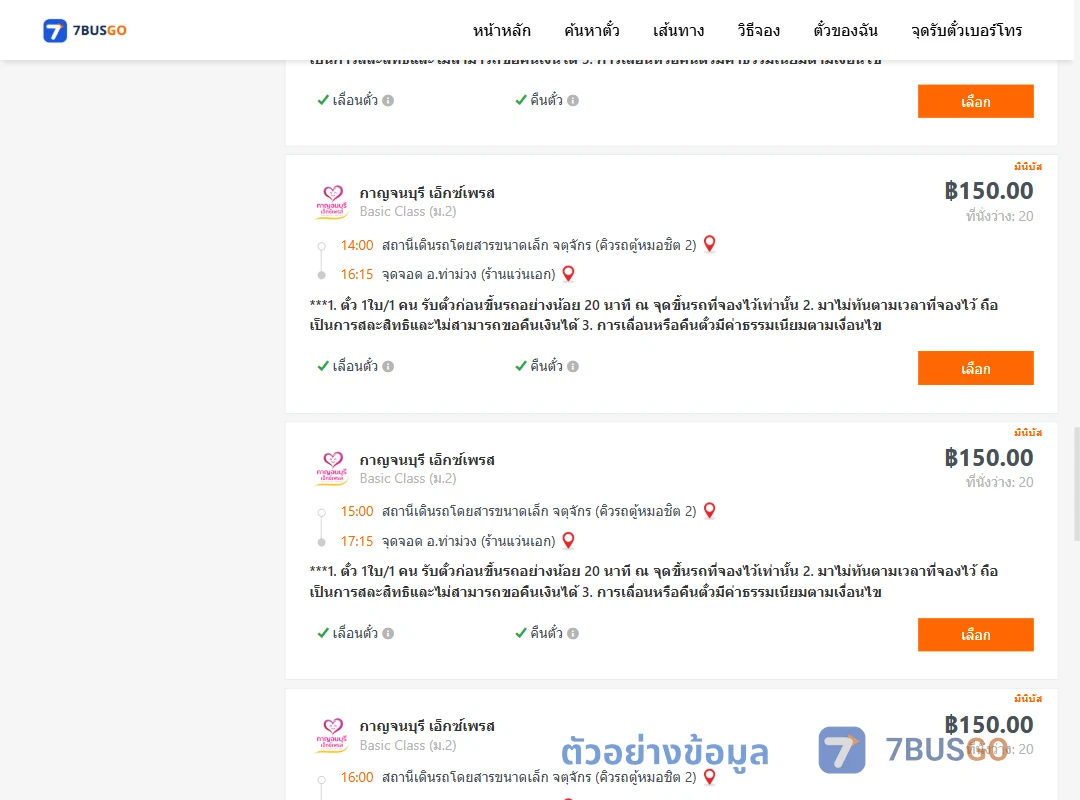Open the ตั๋วของฉัน menu item
The width and height of the screenshot is (1080, 800).
(x=845, y=31)
